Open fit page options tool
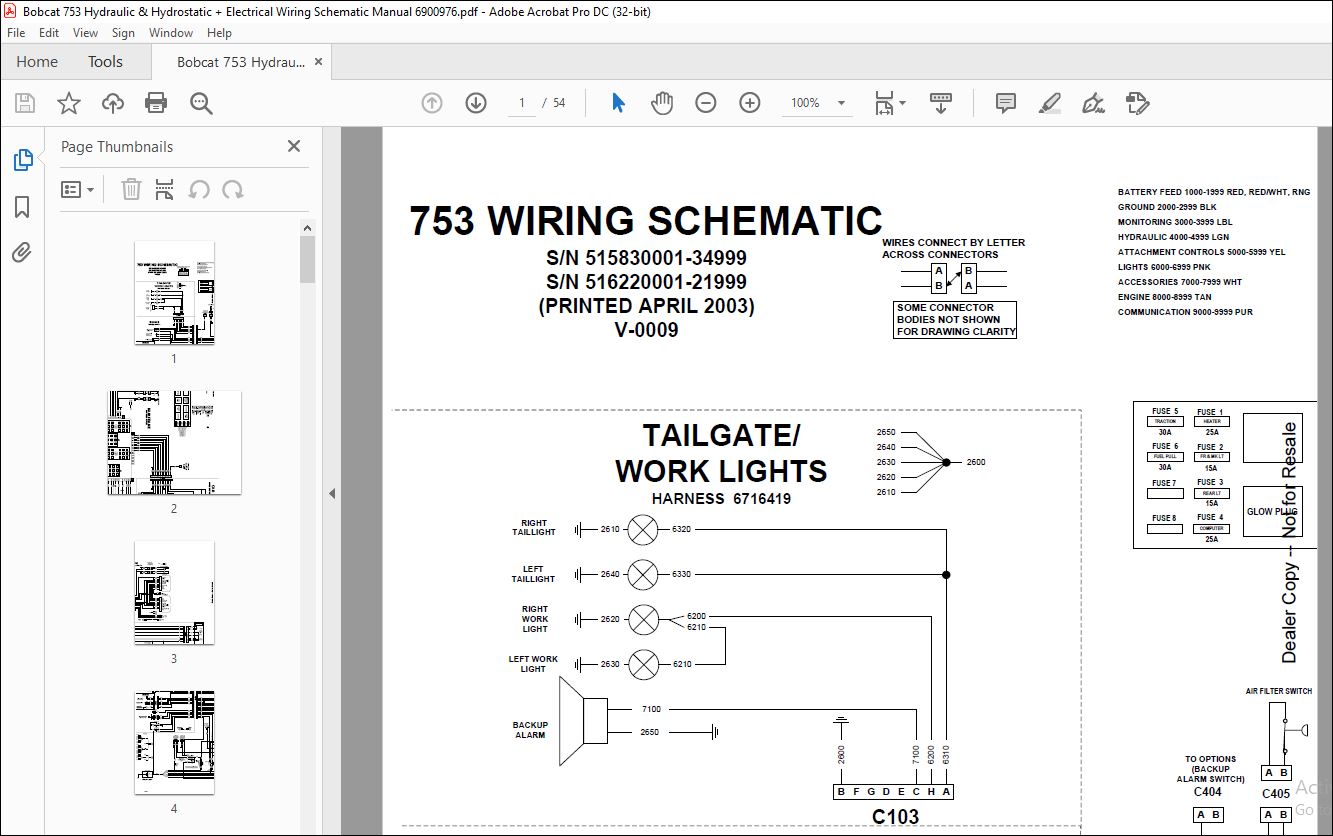This screenshot has height=836, width=1333. click(x=889, y=103)
